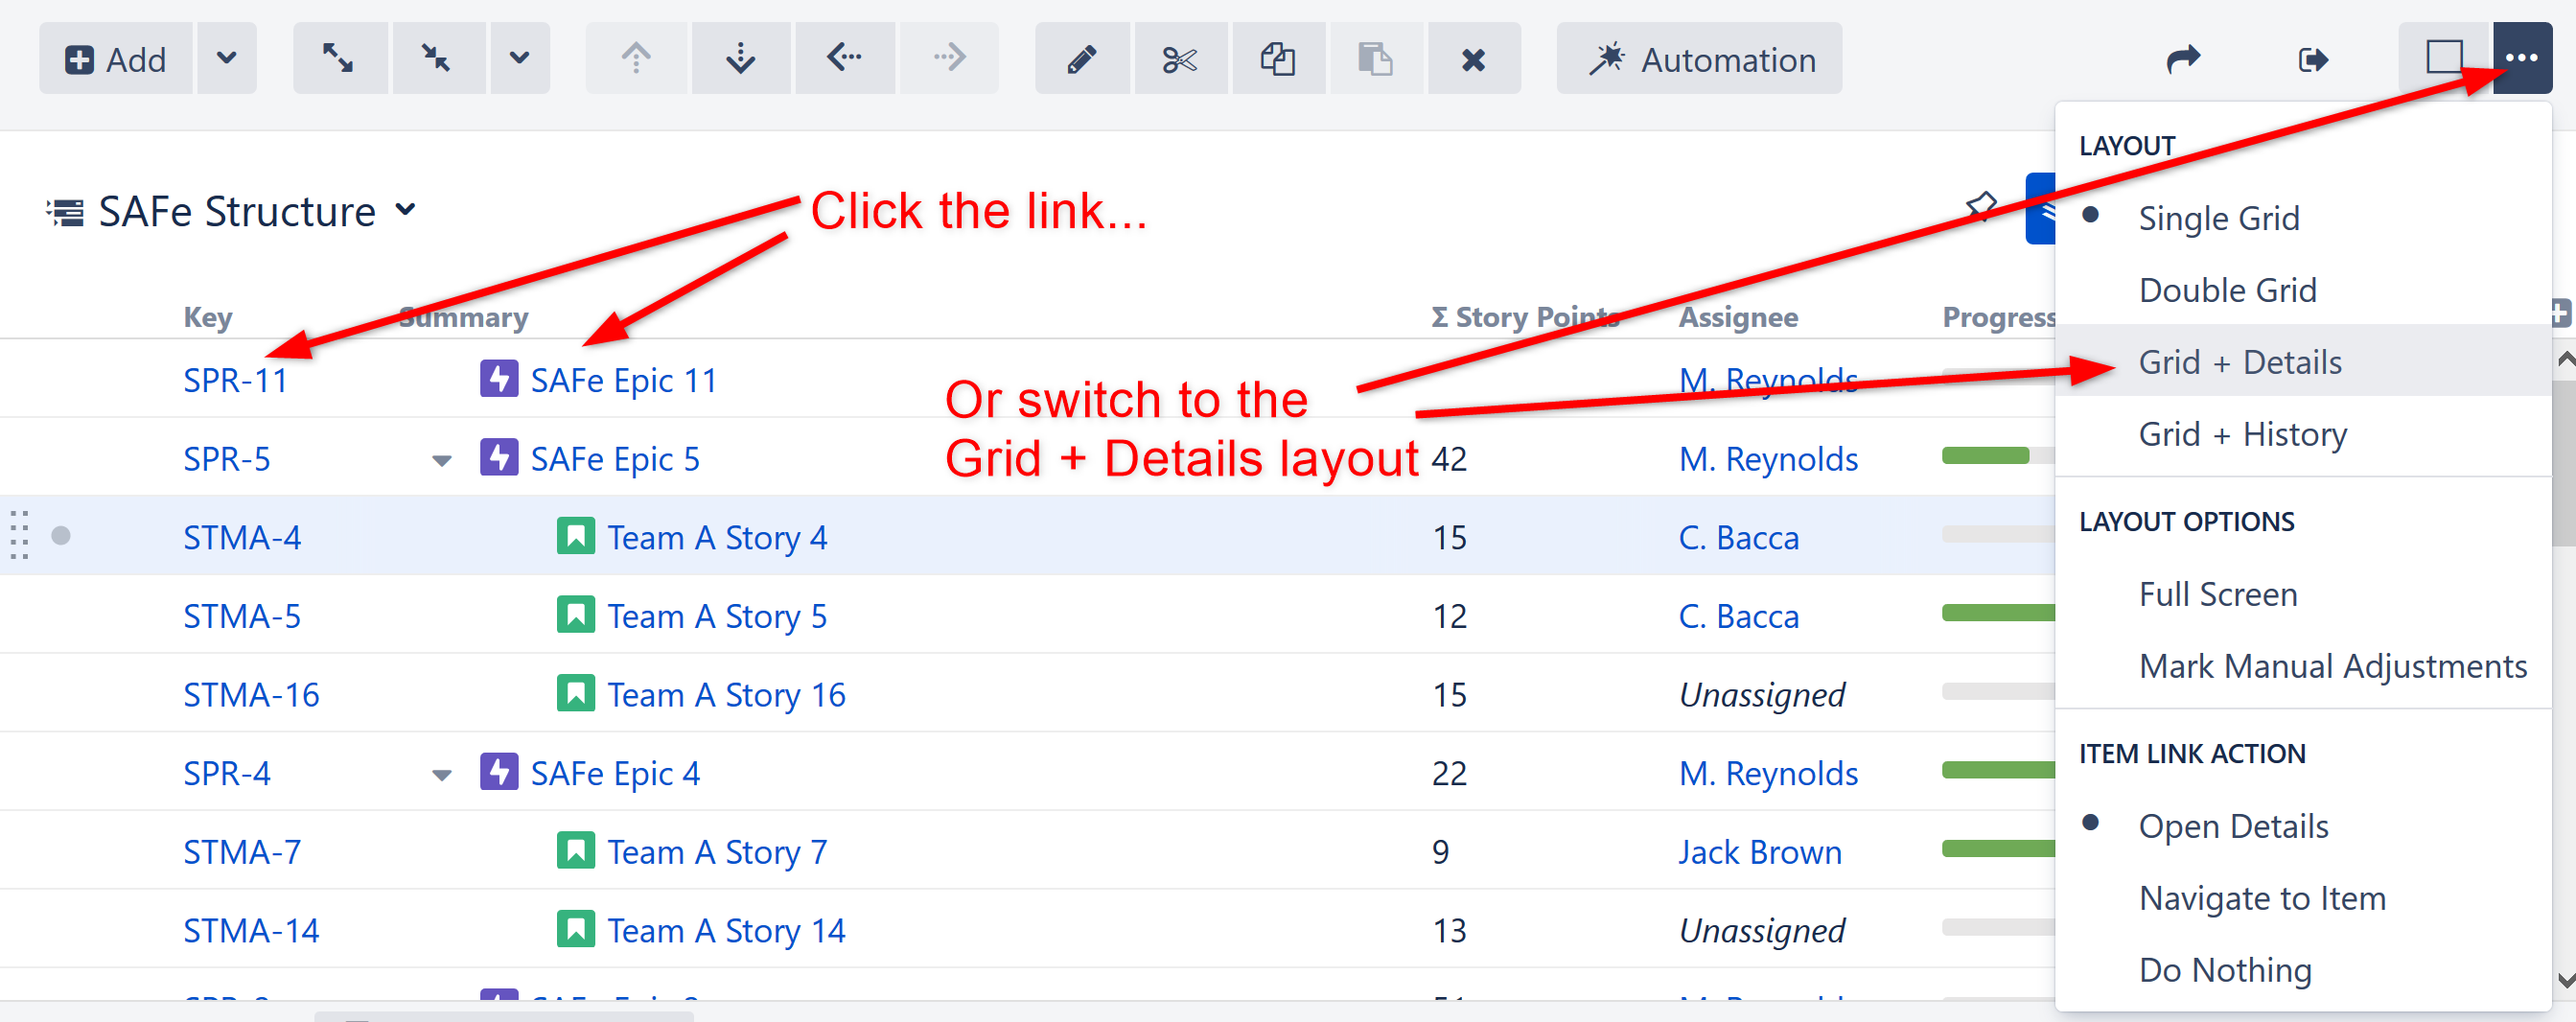Open the Add button dropdown arrow

(227, 59)
